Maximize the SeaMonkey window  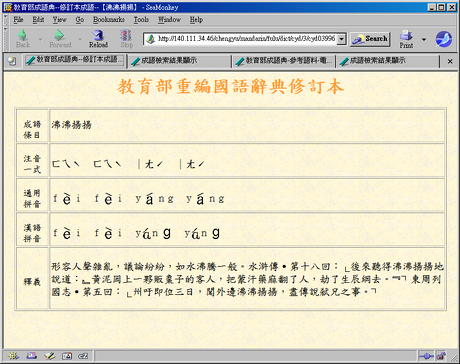(441, 7)
